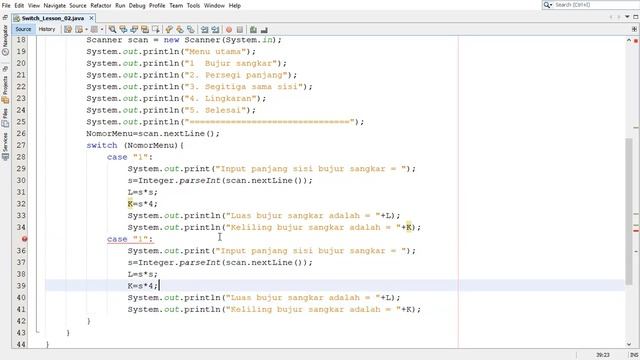
Task: Open Back history dropdown arrow
Action: [x=86, y=29]
